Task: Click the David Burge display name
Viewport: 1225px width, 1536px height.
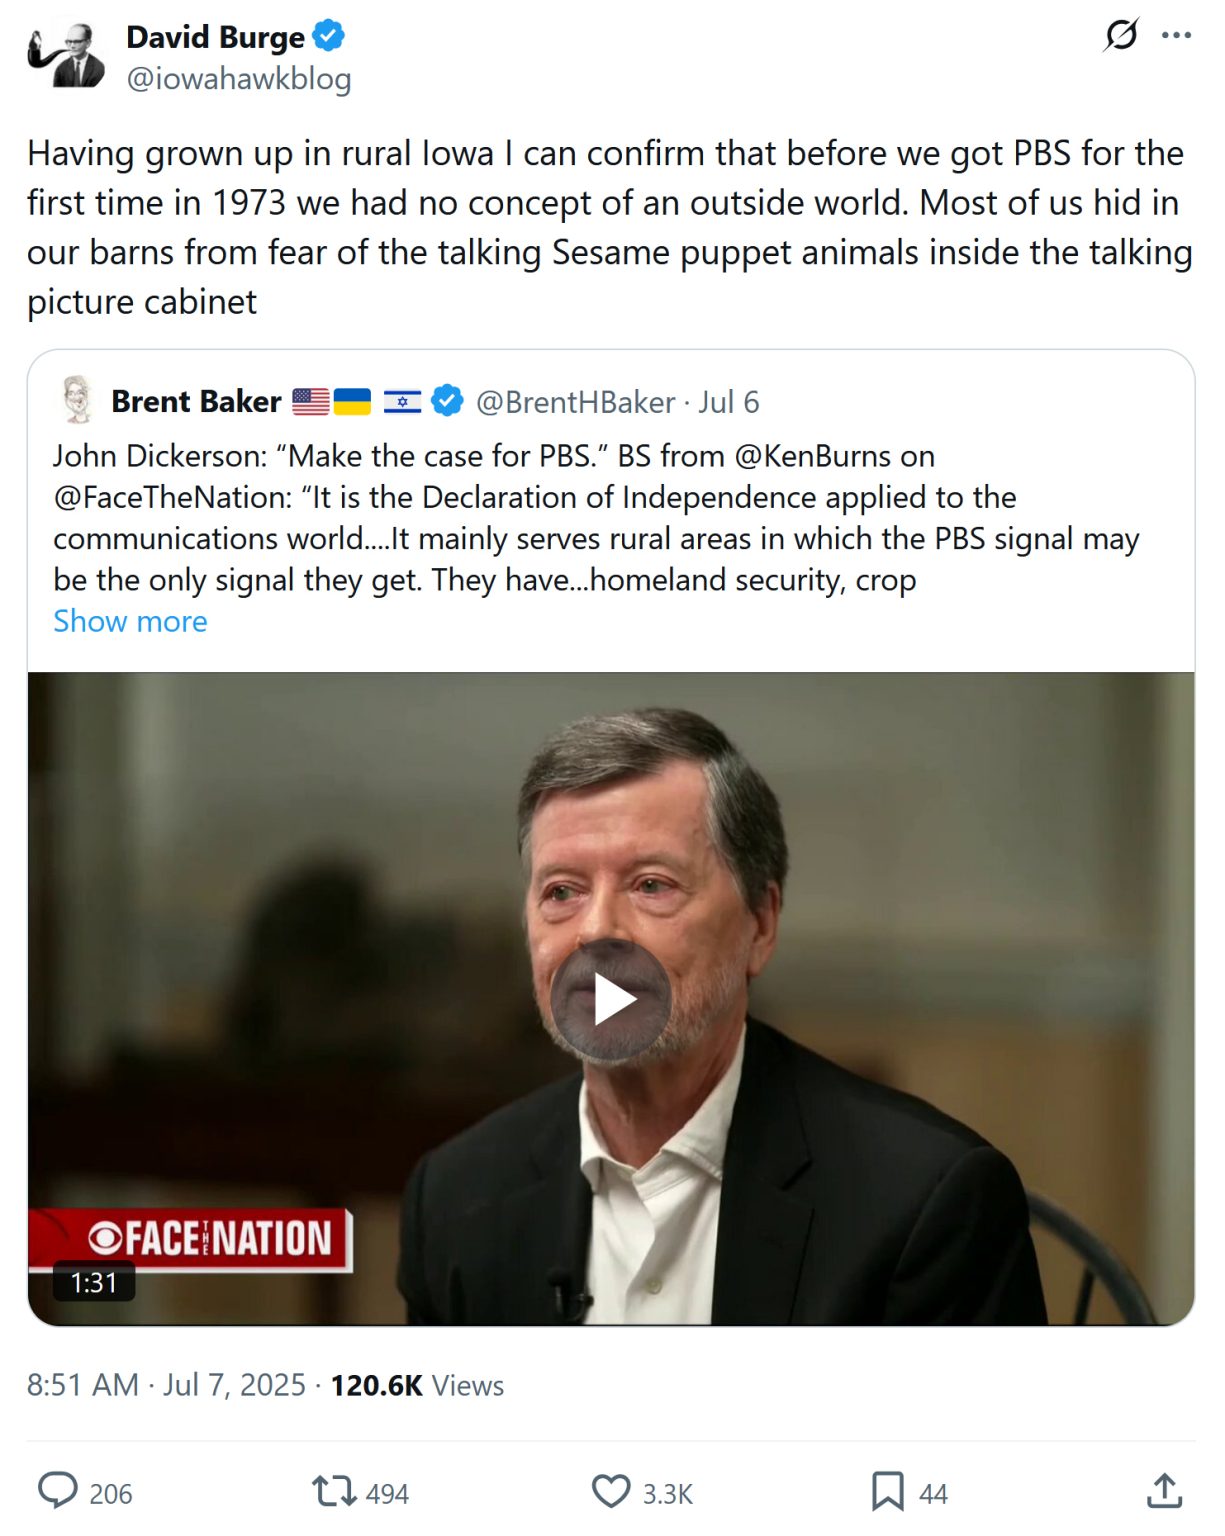Action: 215,37
